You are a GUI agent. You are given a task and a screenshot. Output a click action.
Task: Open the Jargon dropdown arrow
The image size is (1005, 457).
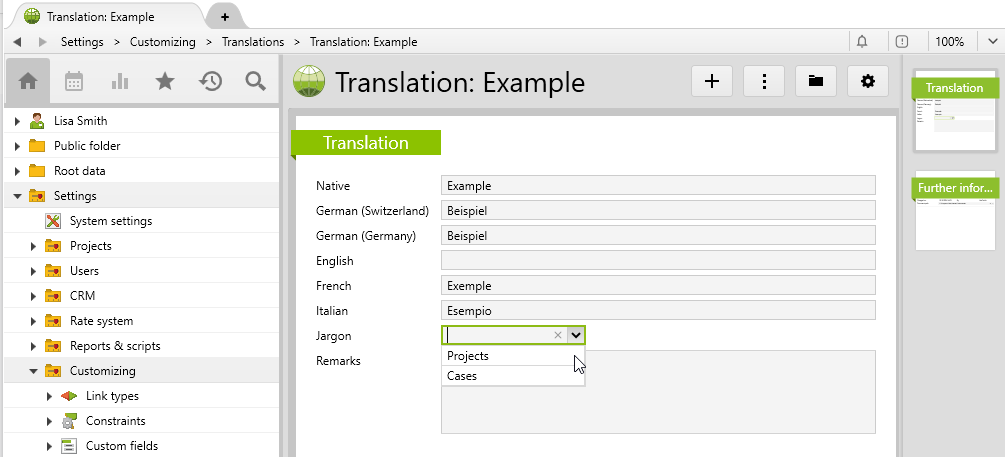click(576, 336)
